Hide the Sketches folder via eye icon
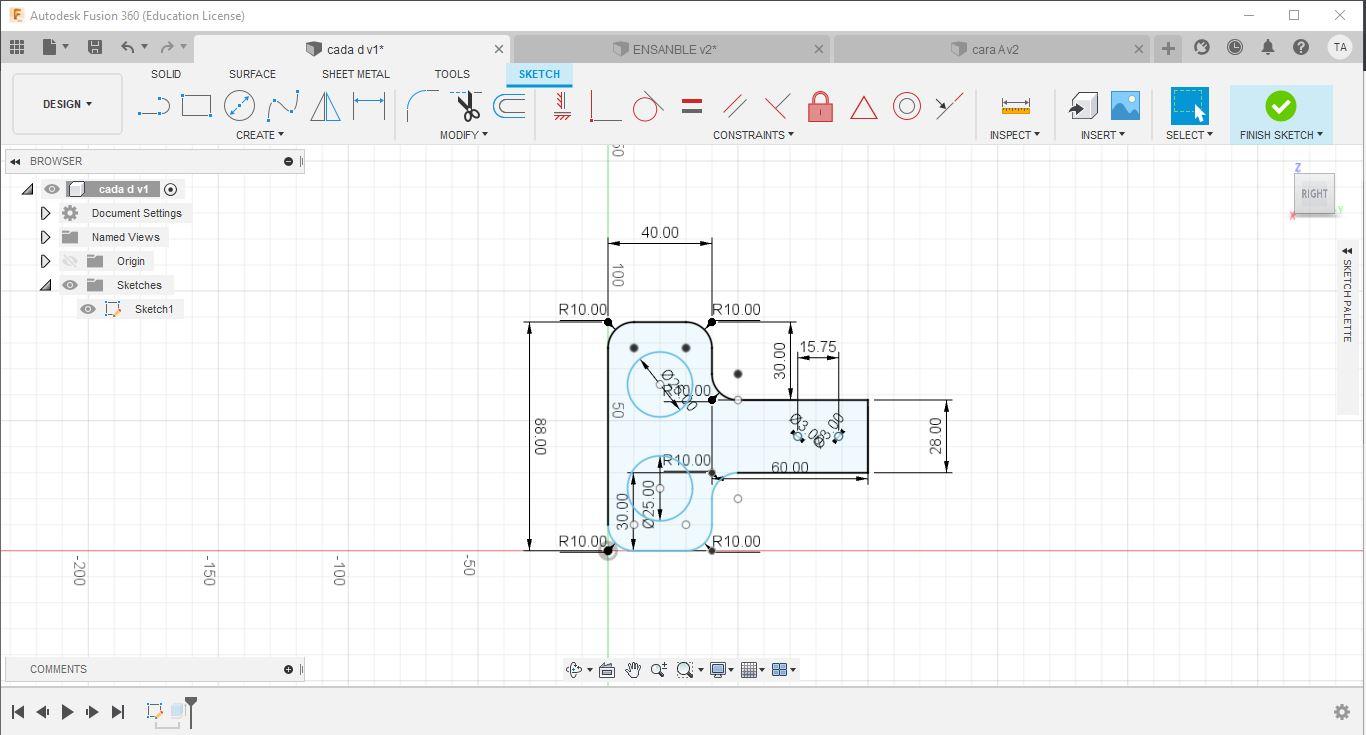 pyautogui.click(x=70, y=285)
